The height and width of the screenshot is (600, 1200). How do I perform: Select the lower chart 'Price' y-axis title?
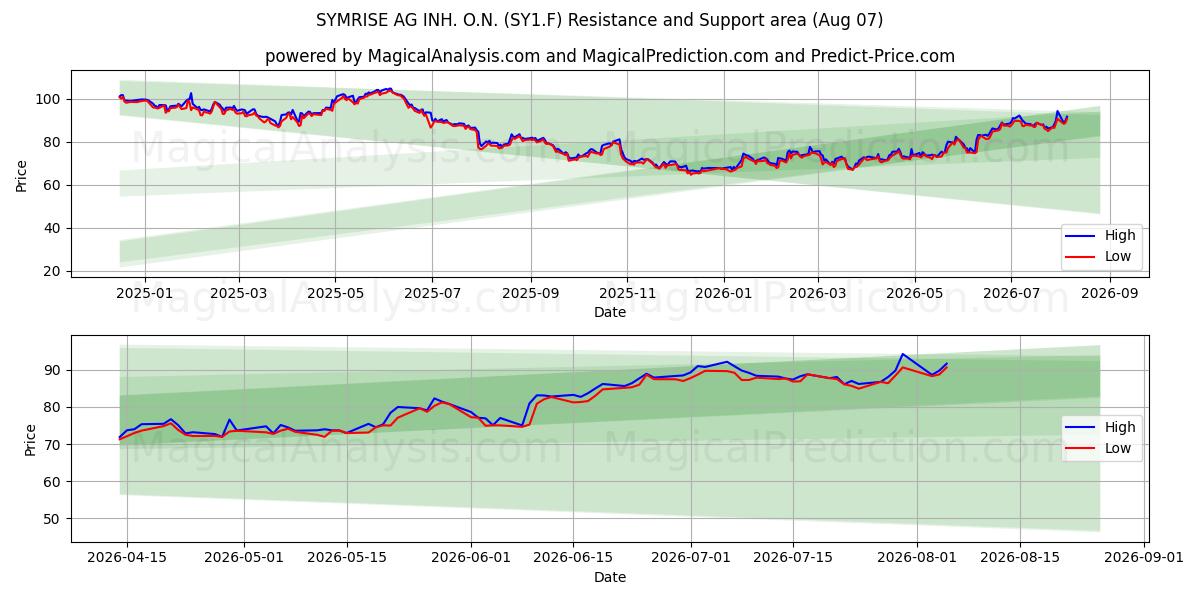click(x=30, y=439)
